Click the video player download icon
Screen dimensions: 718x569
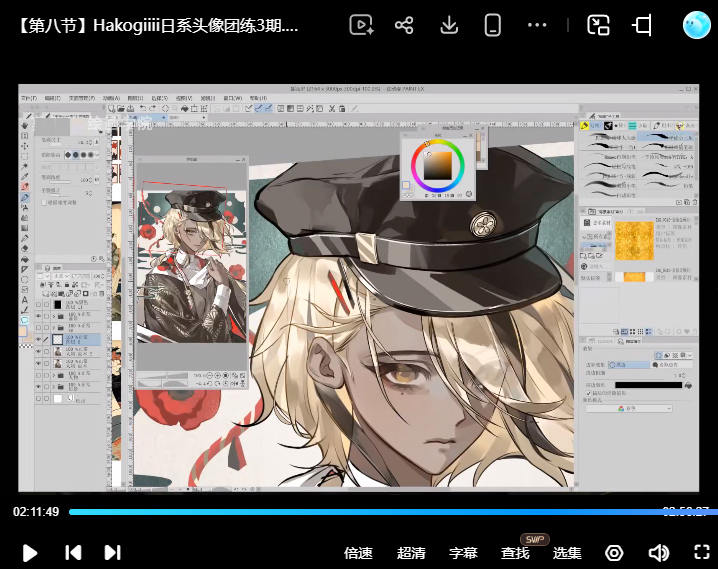449,25
